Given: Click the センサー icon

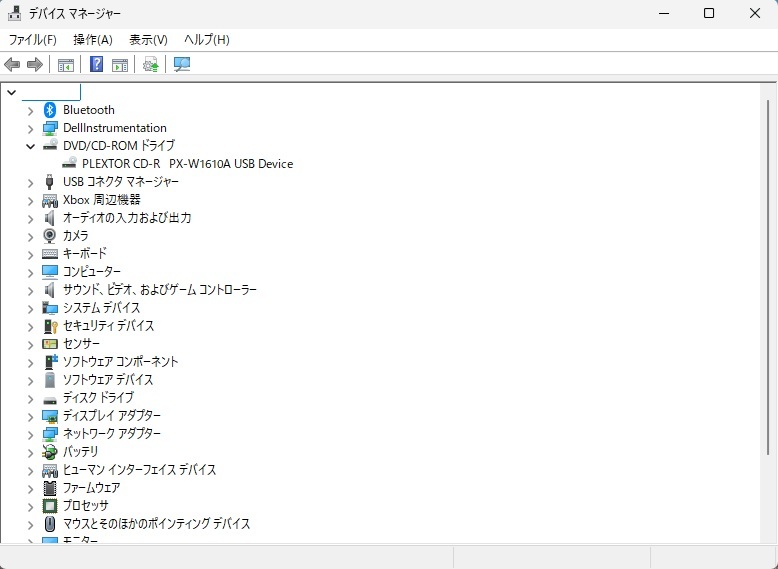Looking at the screenshot, I should (x=50, y=344).
